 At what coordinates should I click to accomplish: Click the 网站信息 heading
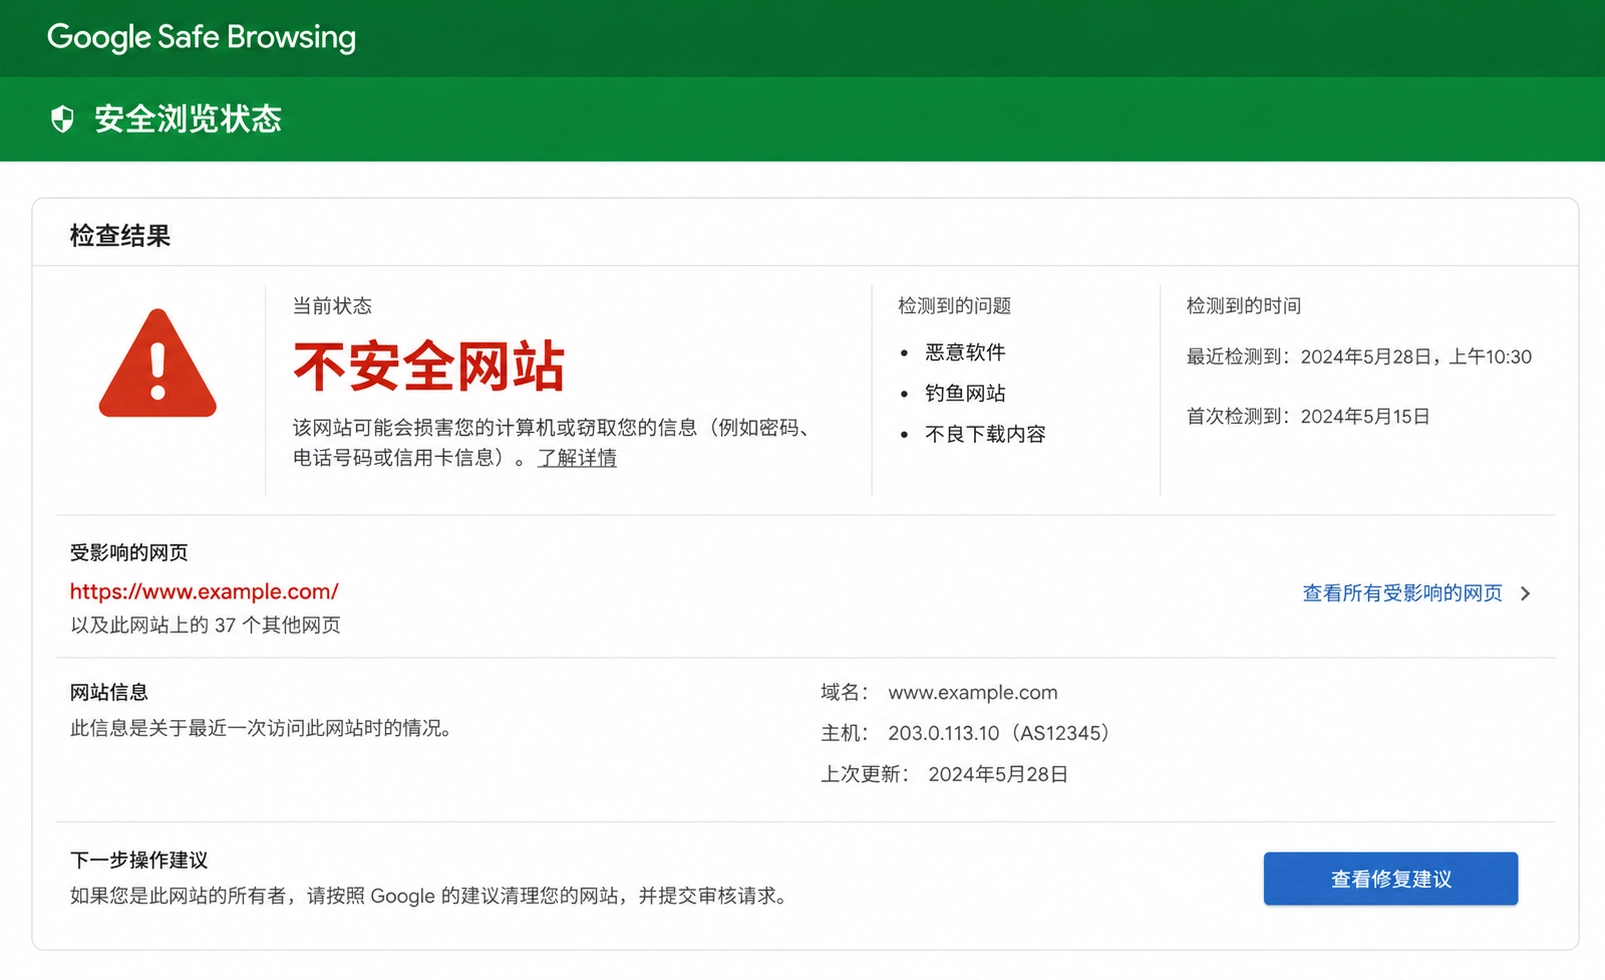109,692
